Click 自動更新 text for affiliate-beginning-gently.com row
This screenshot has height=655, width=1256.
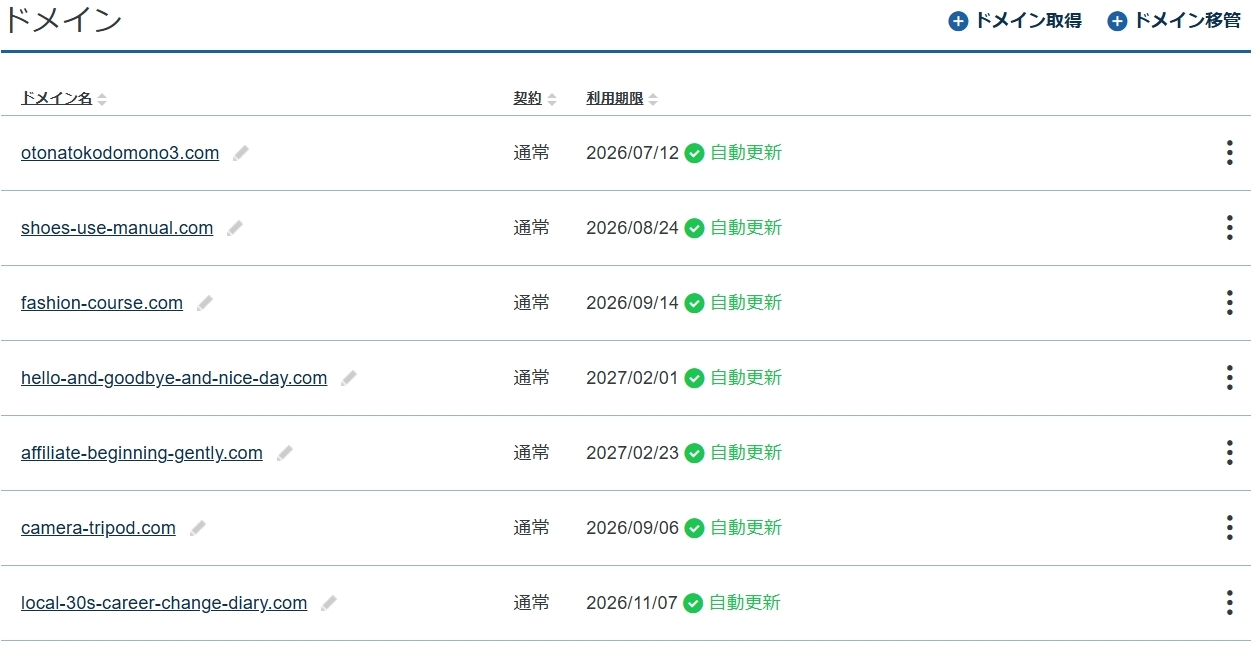[x=746, y=453]
